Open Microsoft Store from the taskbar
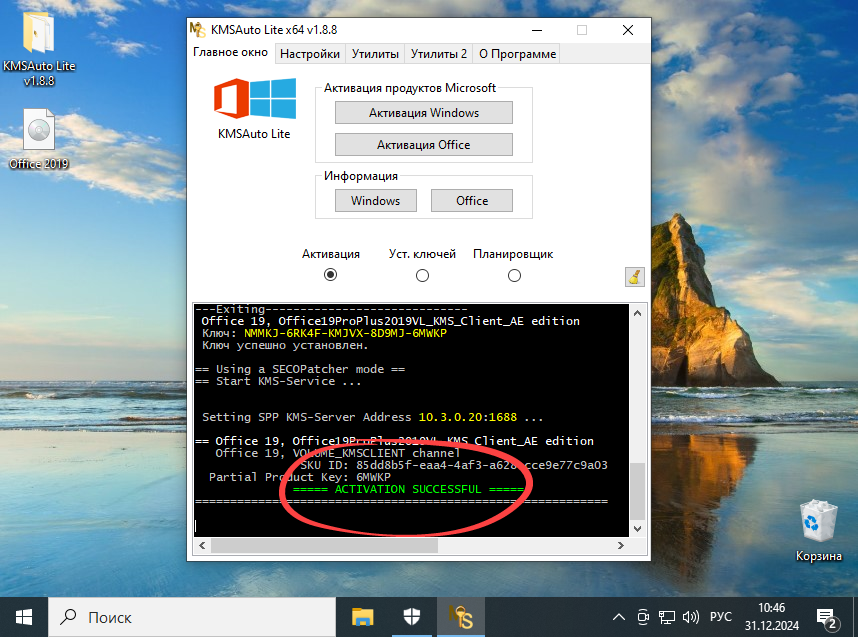 click(412, 617)
